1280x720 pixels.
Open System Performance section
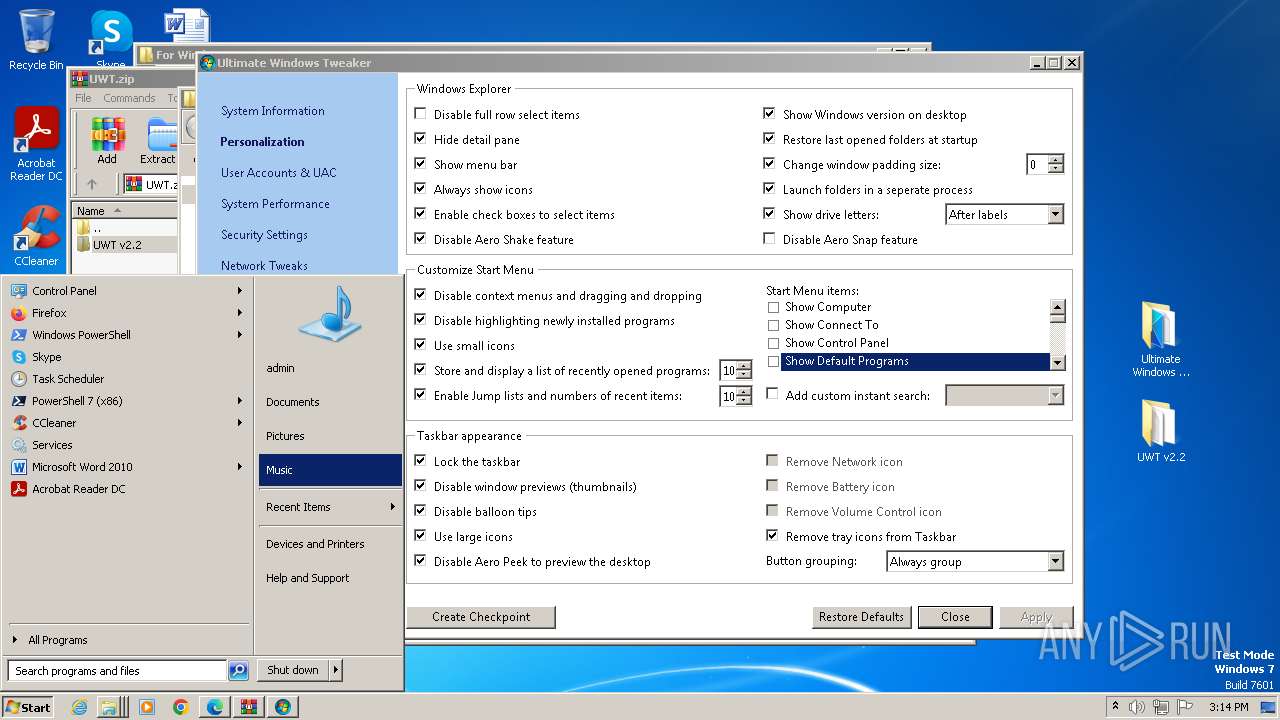(x=275, y=204)
